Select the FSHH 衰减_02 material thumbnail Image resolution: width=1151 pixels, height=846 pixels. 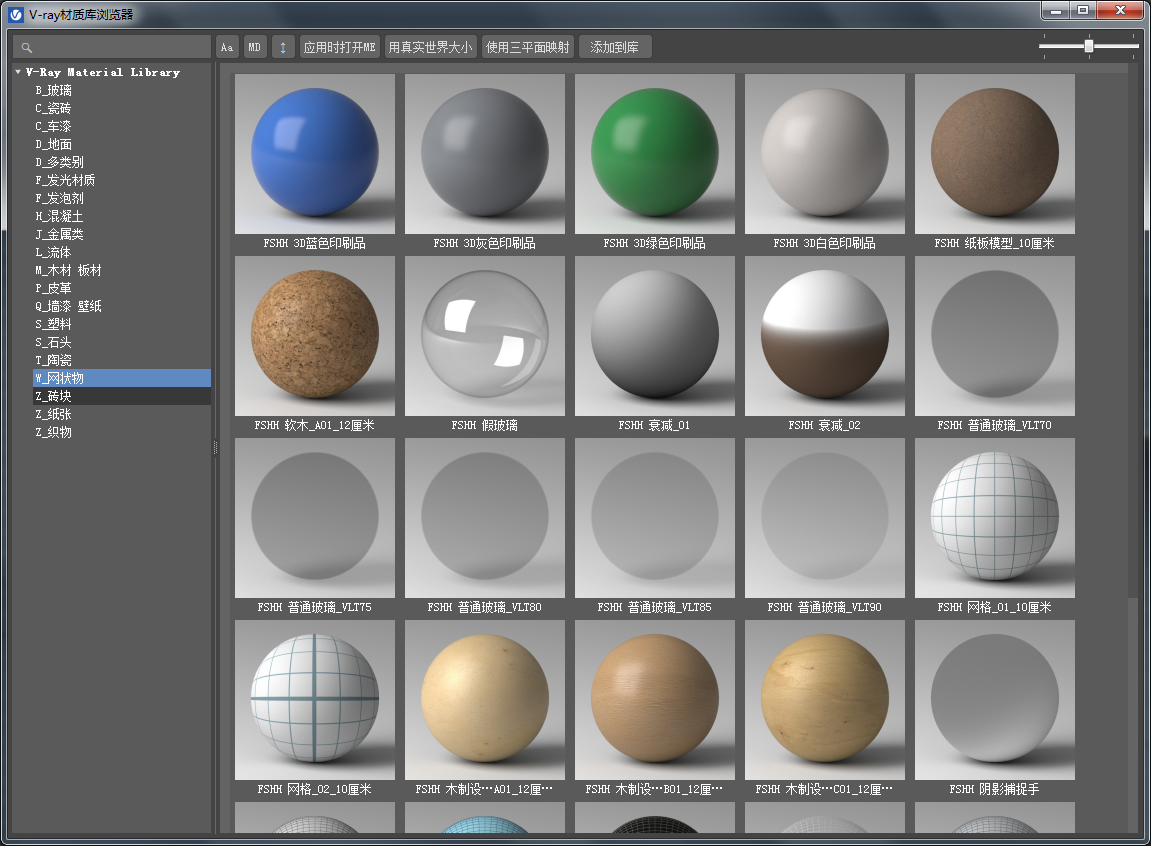coord(825,336)
